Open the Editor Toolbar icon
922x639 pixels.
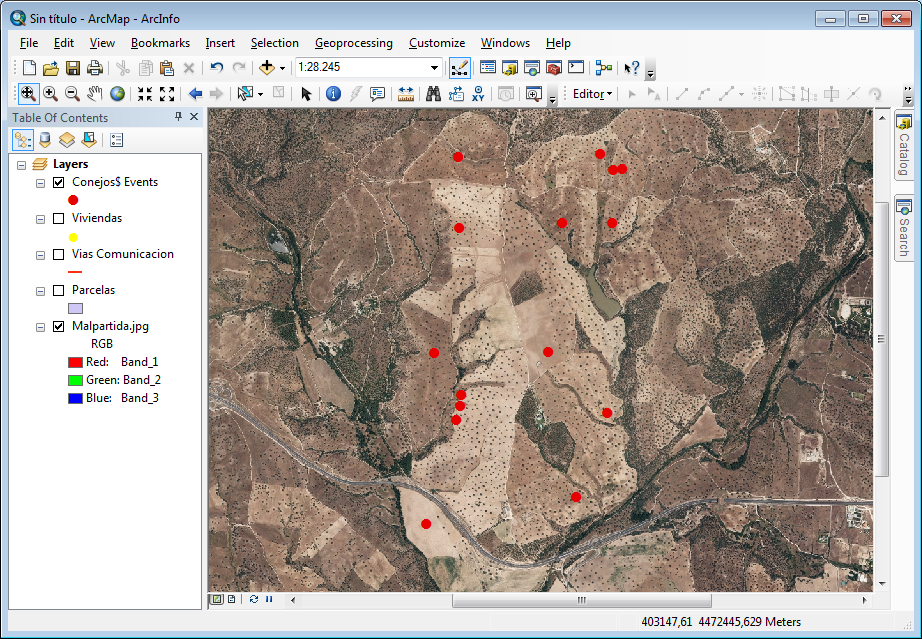click(x=459, y=68)
